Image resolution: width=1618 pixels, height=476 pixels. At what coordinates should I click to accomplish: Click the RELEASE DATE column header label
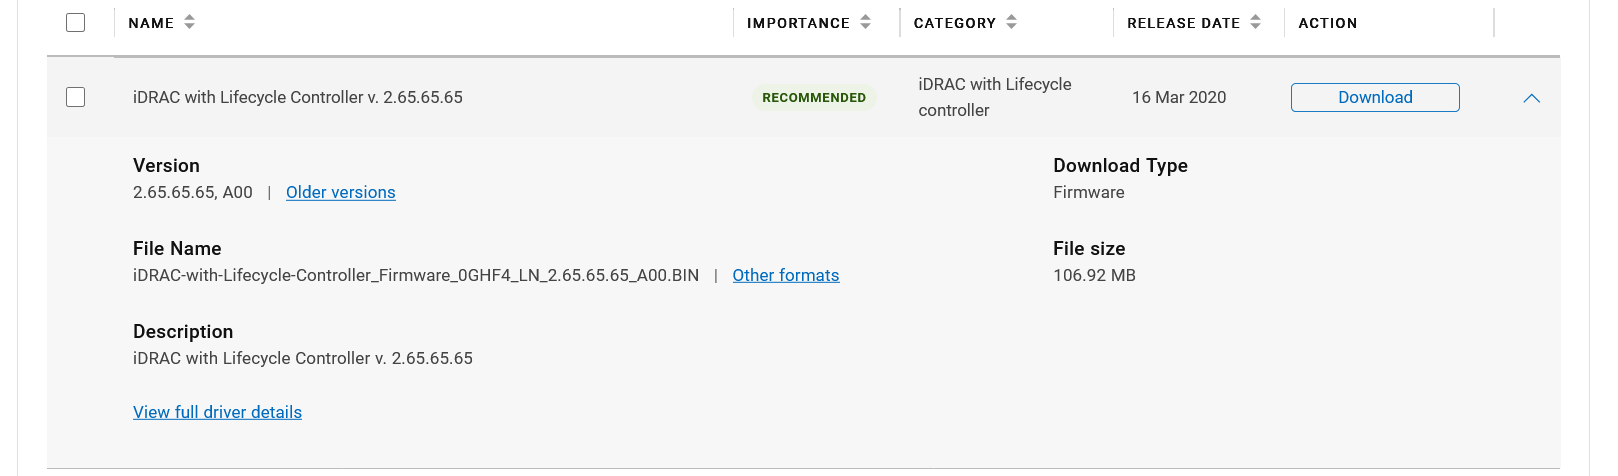[1183, 23]
